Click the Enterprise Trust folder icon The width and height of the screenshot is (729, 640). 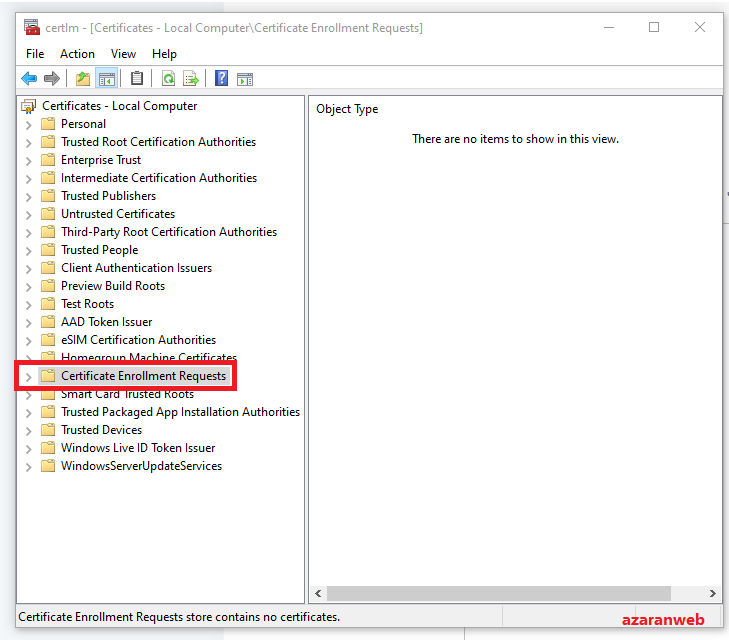pyautogui.click(x=48, y=160)
